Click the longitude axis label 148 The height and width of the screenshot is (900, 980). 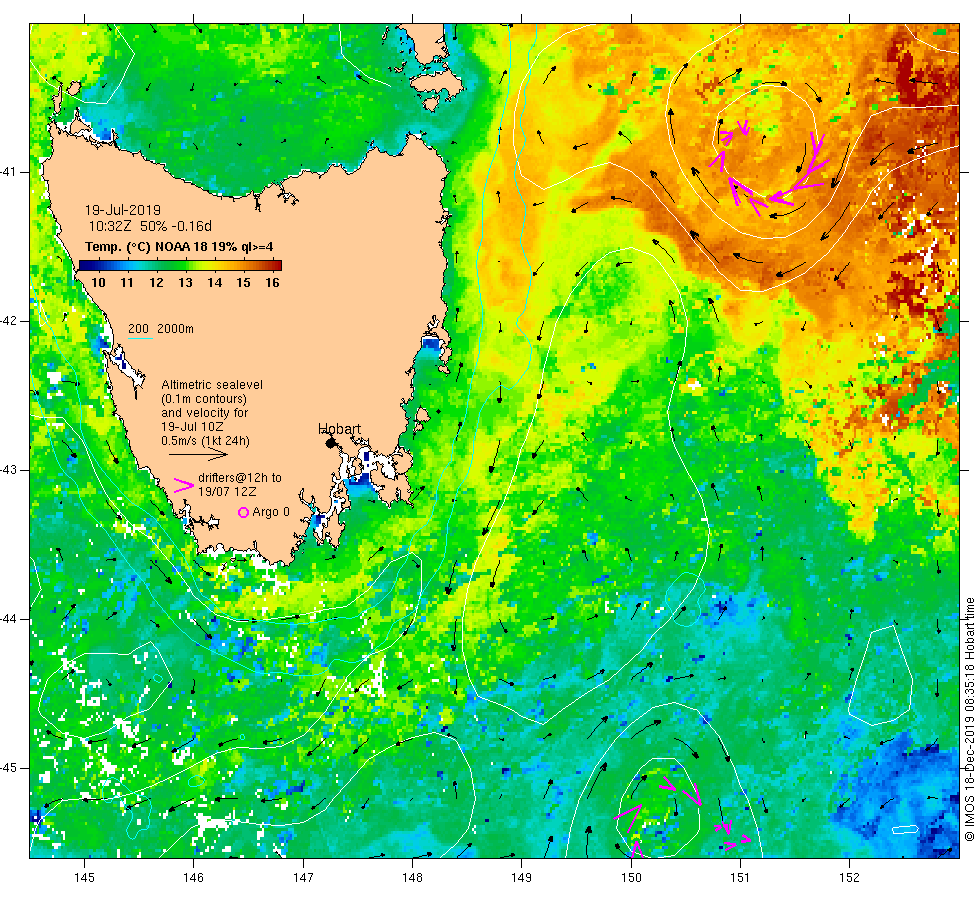click(412, 878)
